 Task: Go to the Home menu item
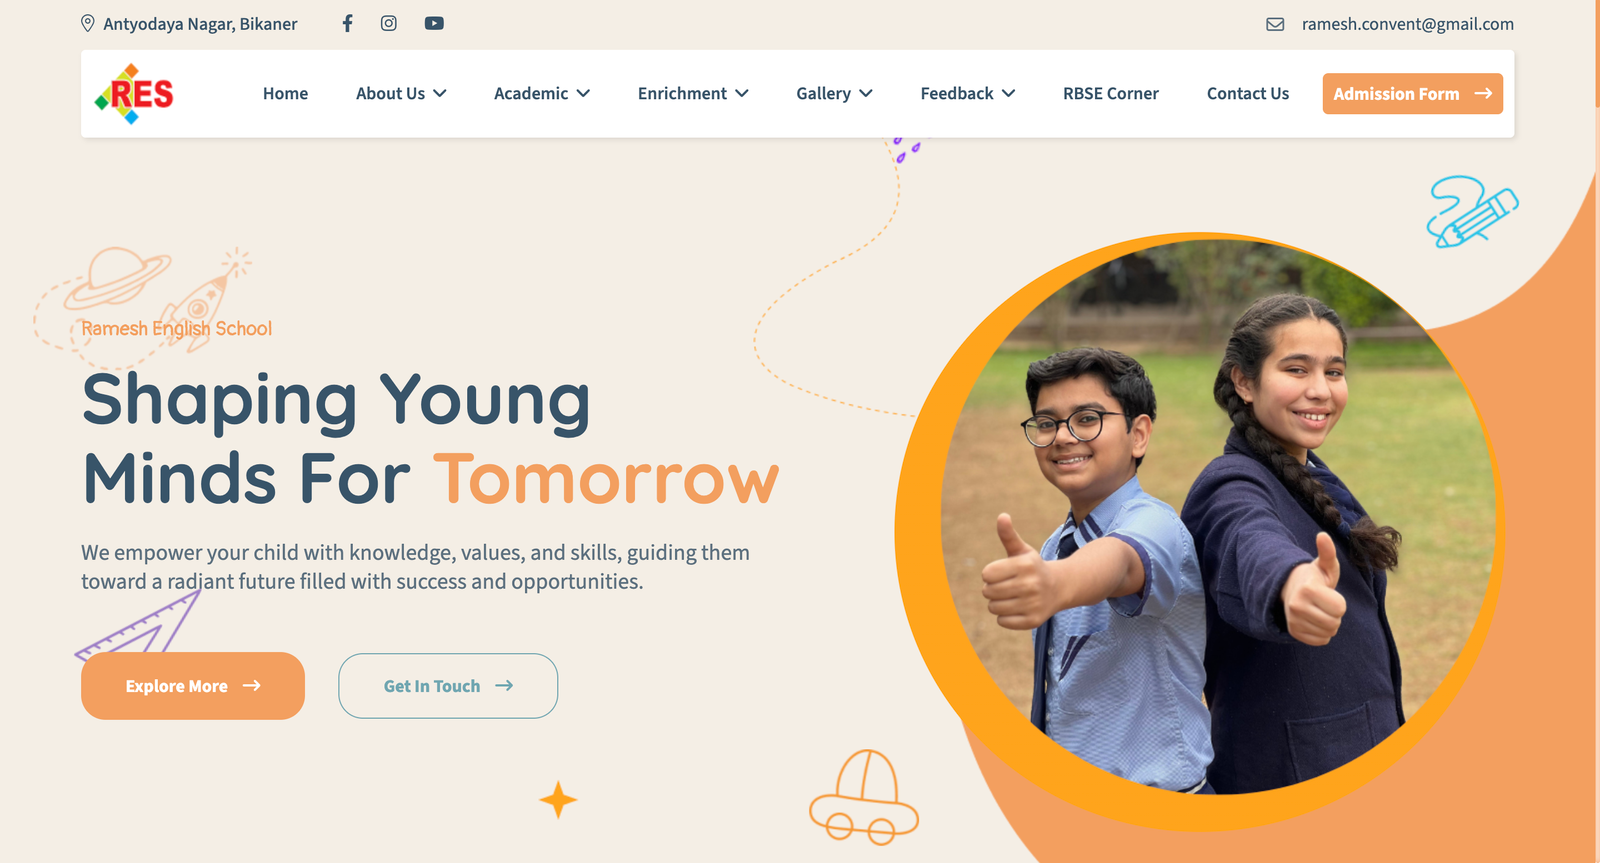tap(285, 93)
